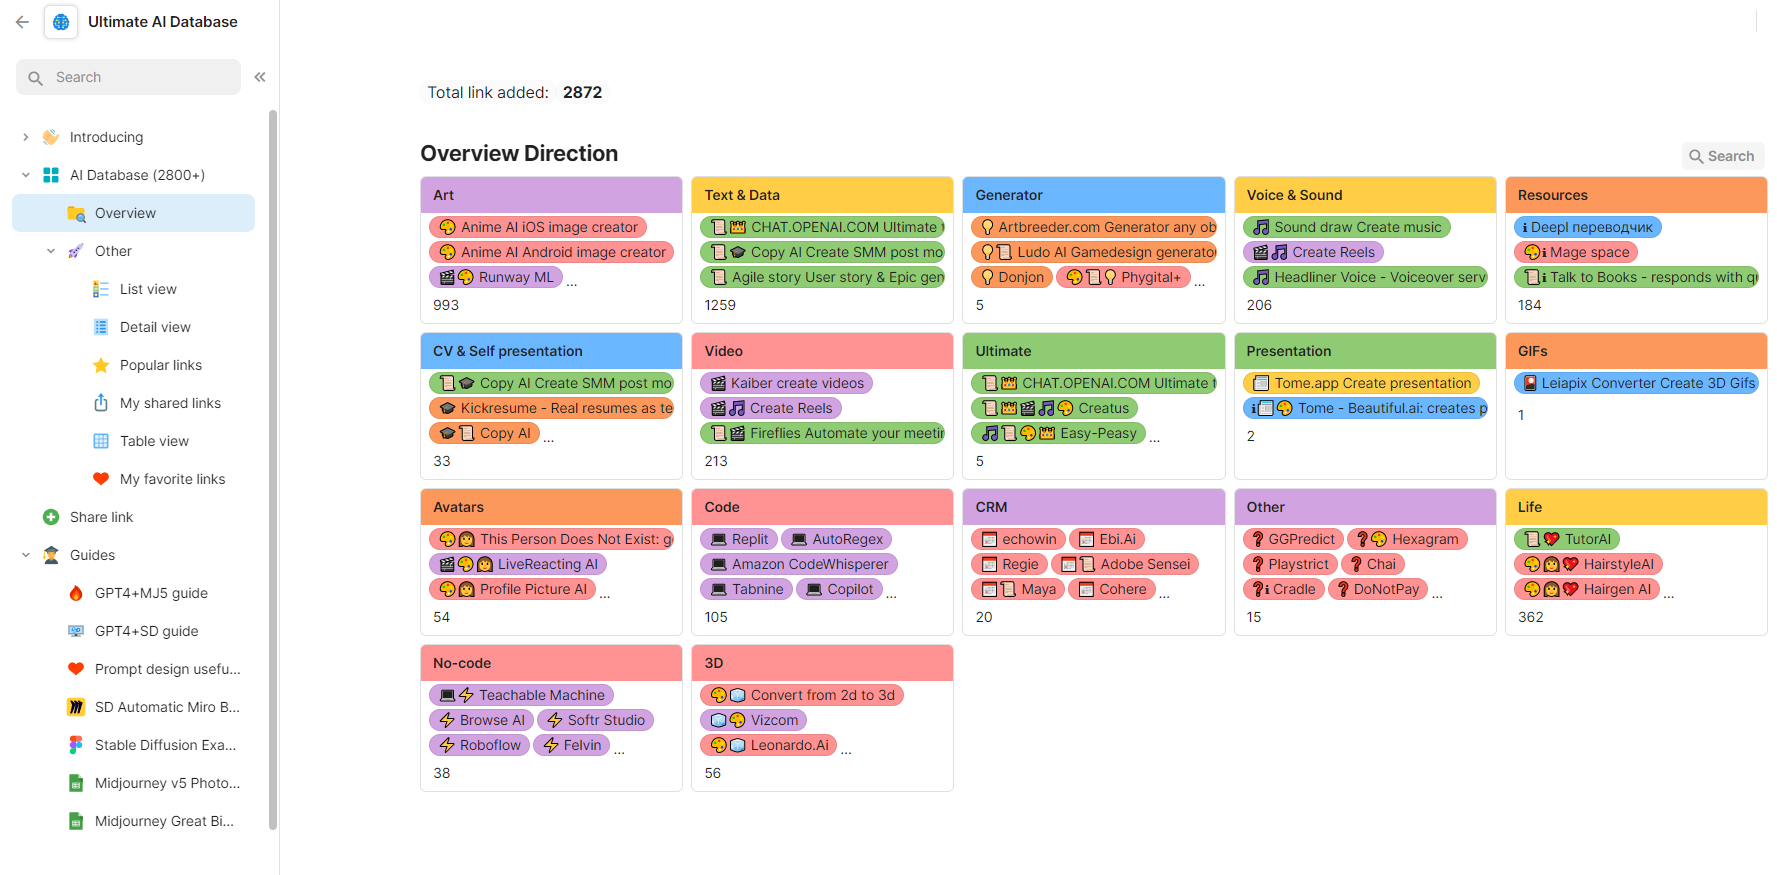The width and height of the screenshot is (1777, 875).
Task: Click the Overview Direction Search button
Action: tap(1722, 156)
